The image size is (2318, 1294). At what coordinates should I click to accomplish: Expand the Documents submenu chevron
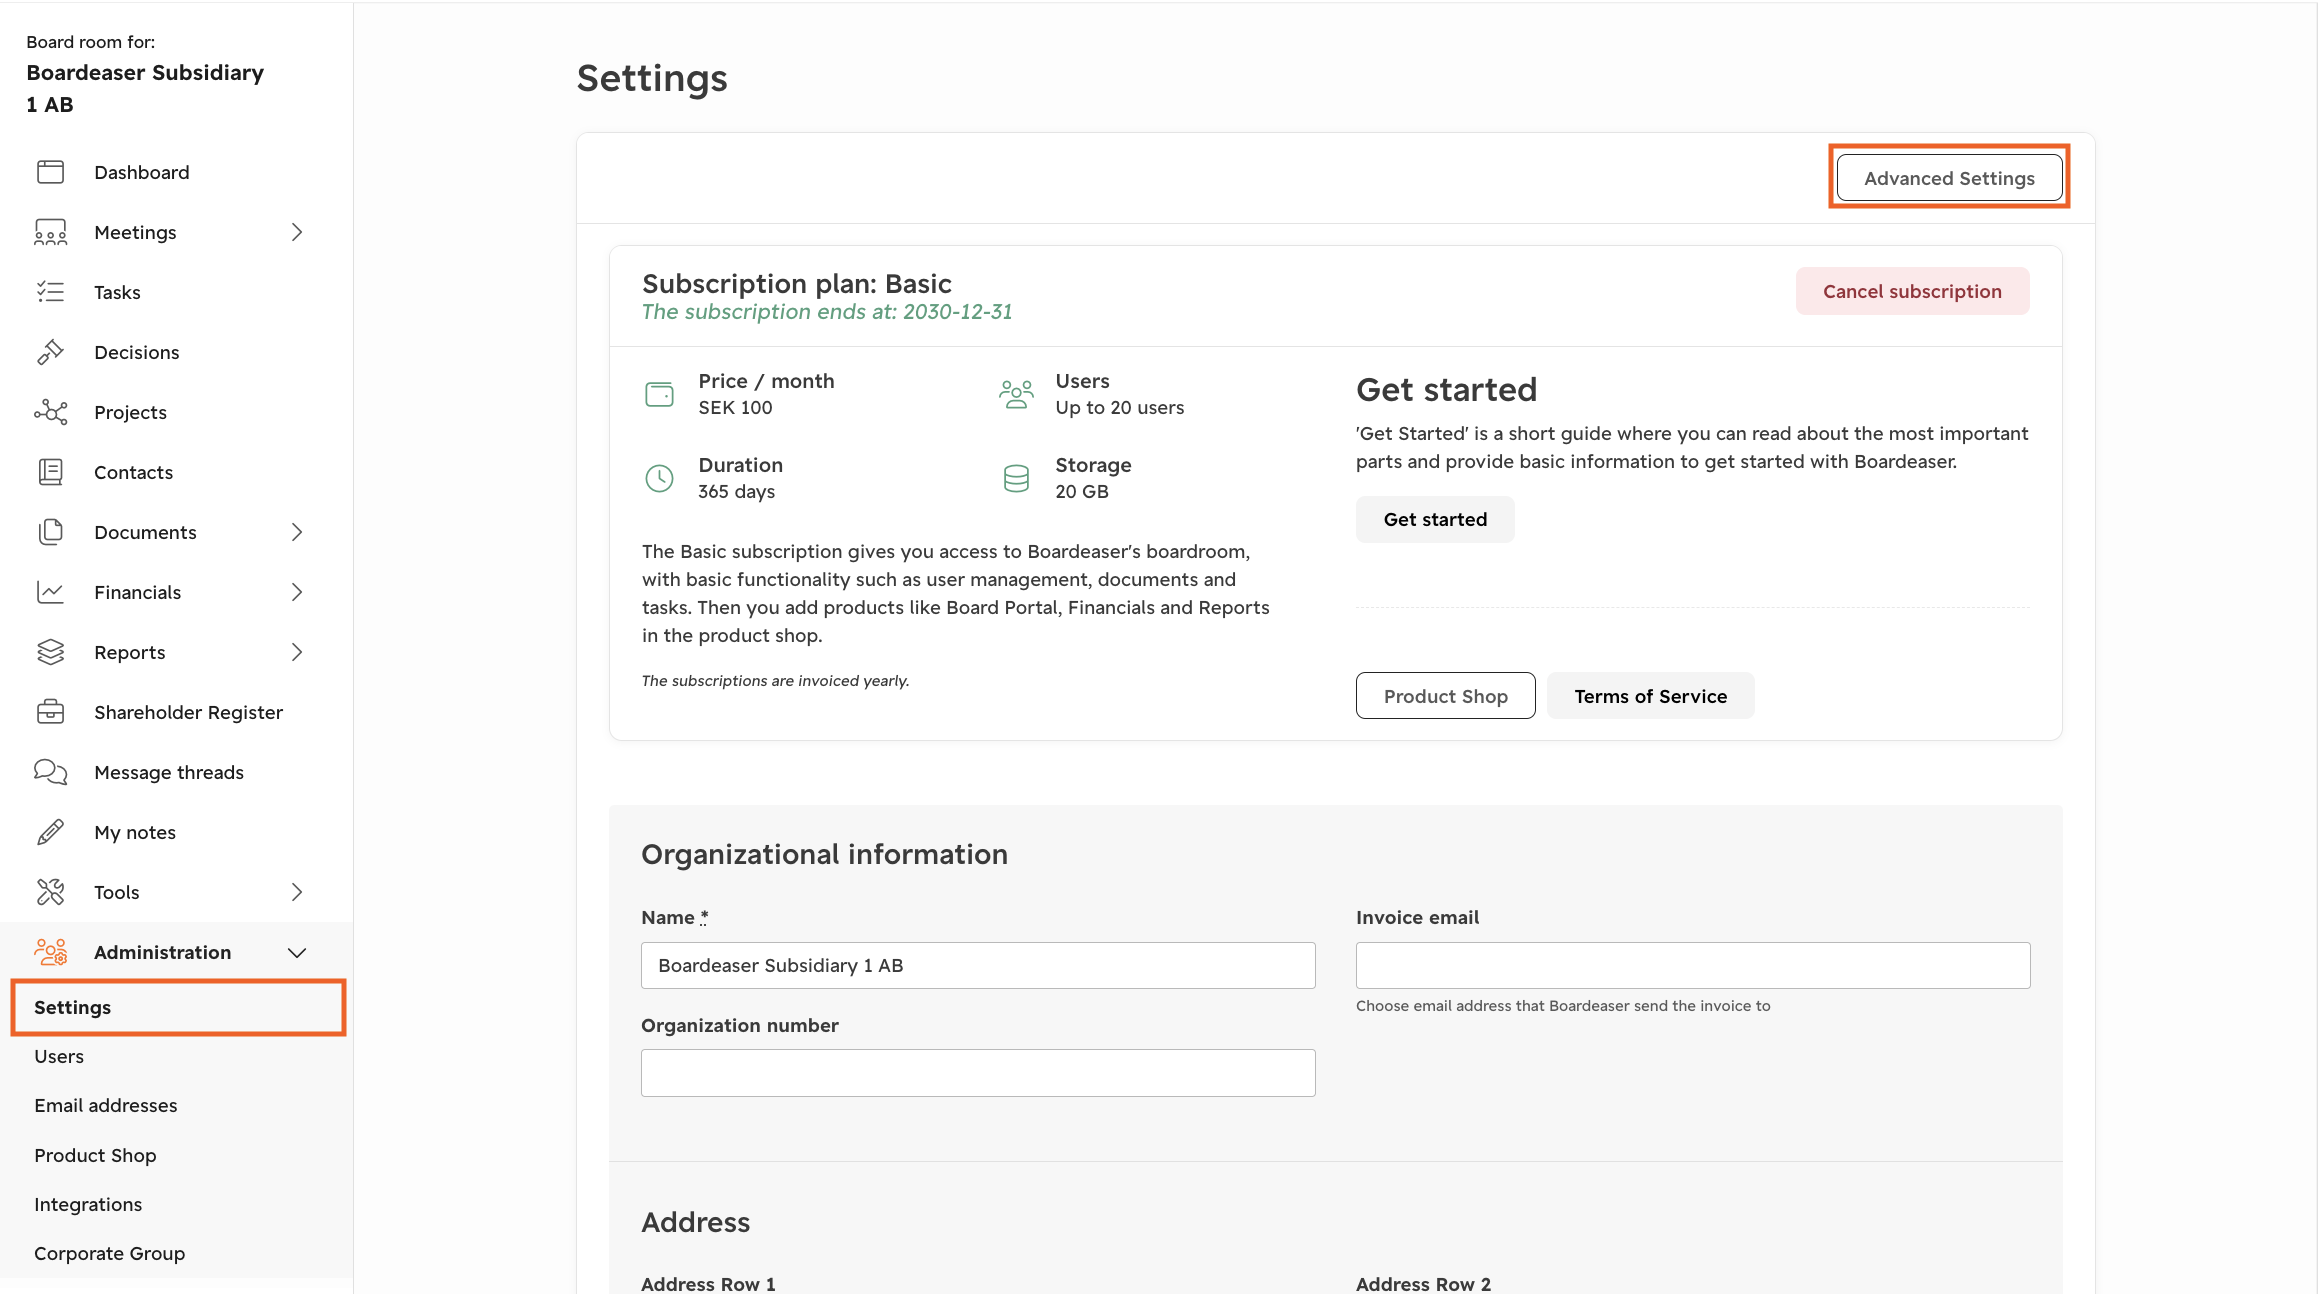(x=297, y=532)
